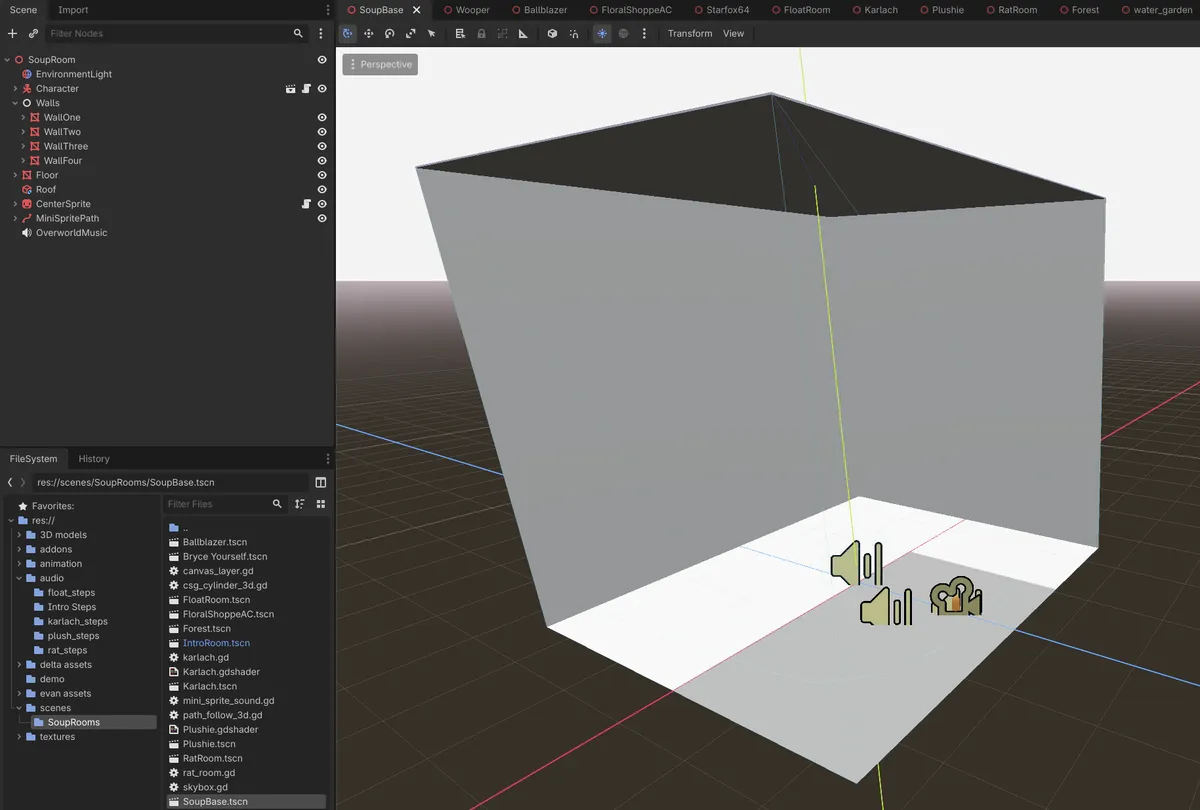Expand the textures folder

pos(18,737)
